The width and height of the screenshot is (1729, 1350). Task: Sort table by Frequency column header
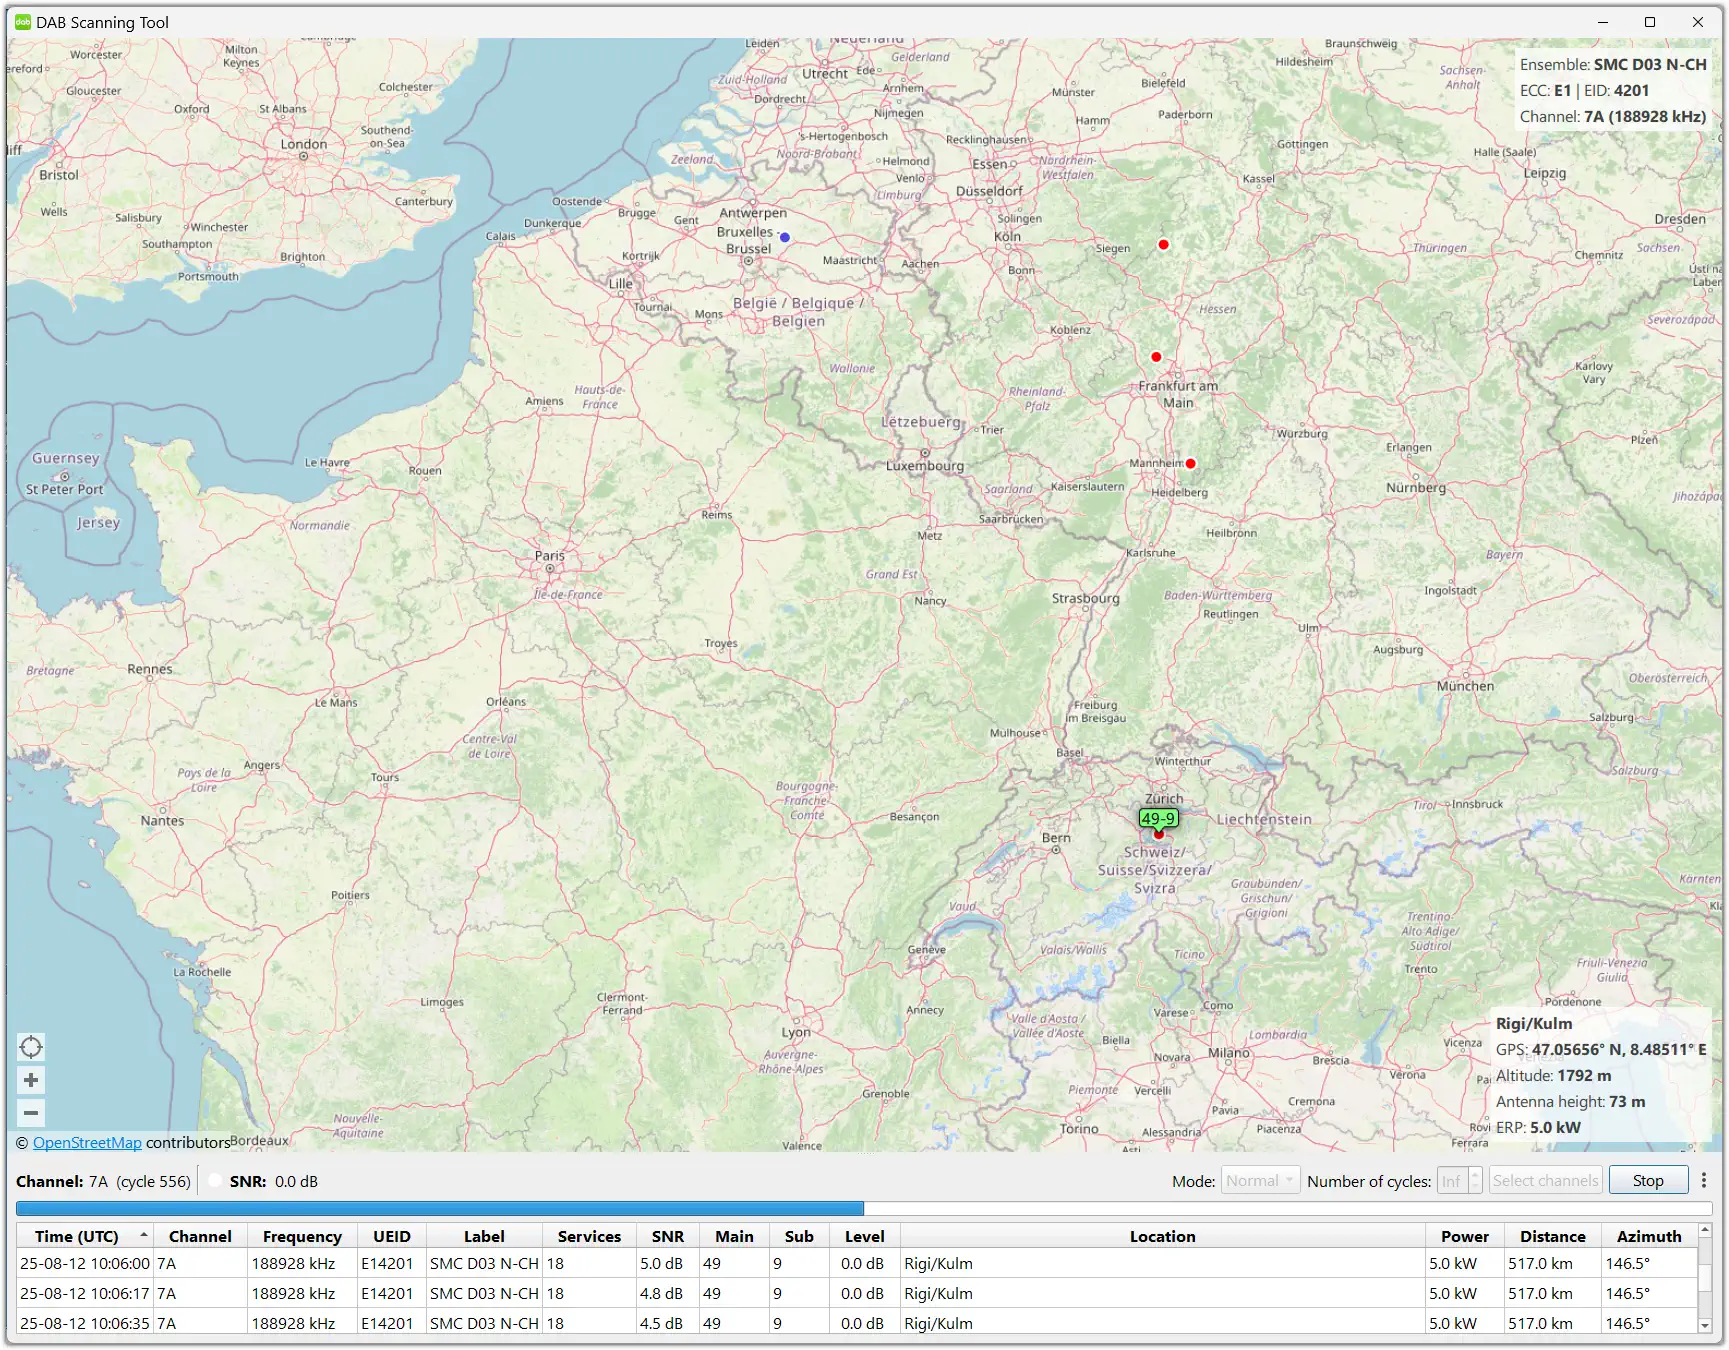(x=302, y=1236)
